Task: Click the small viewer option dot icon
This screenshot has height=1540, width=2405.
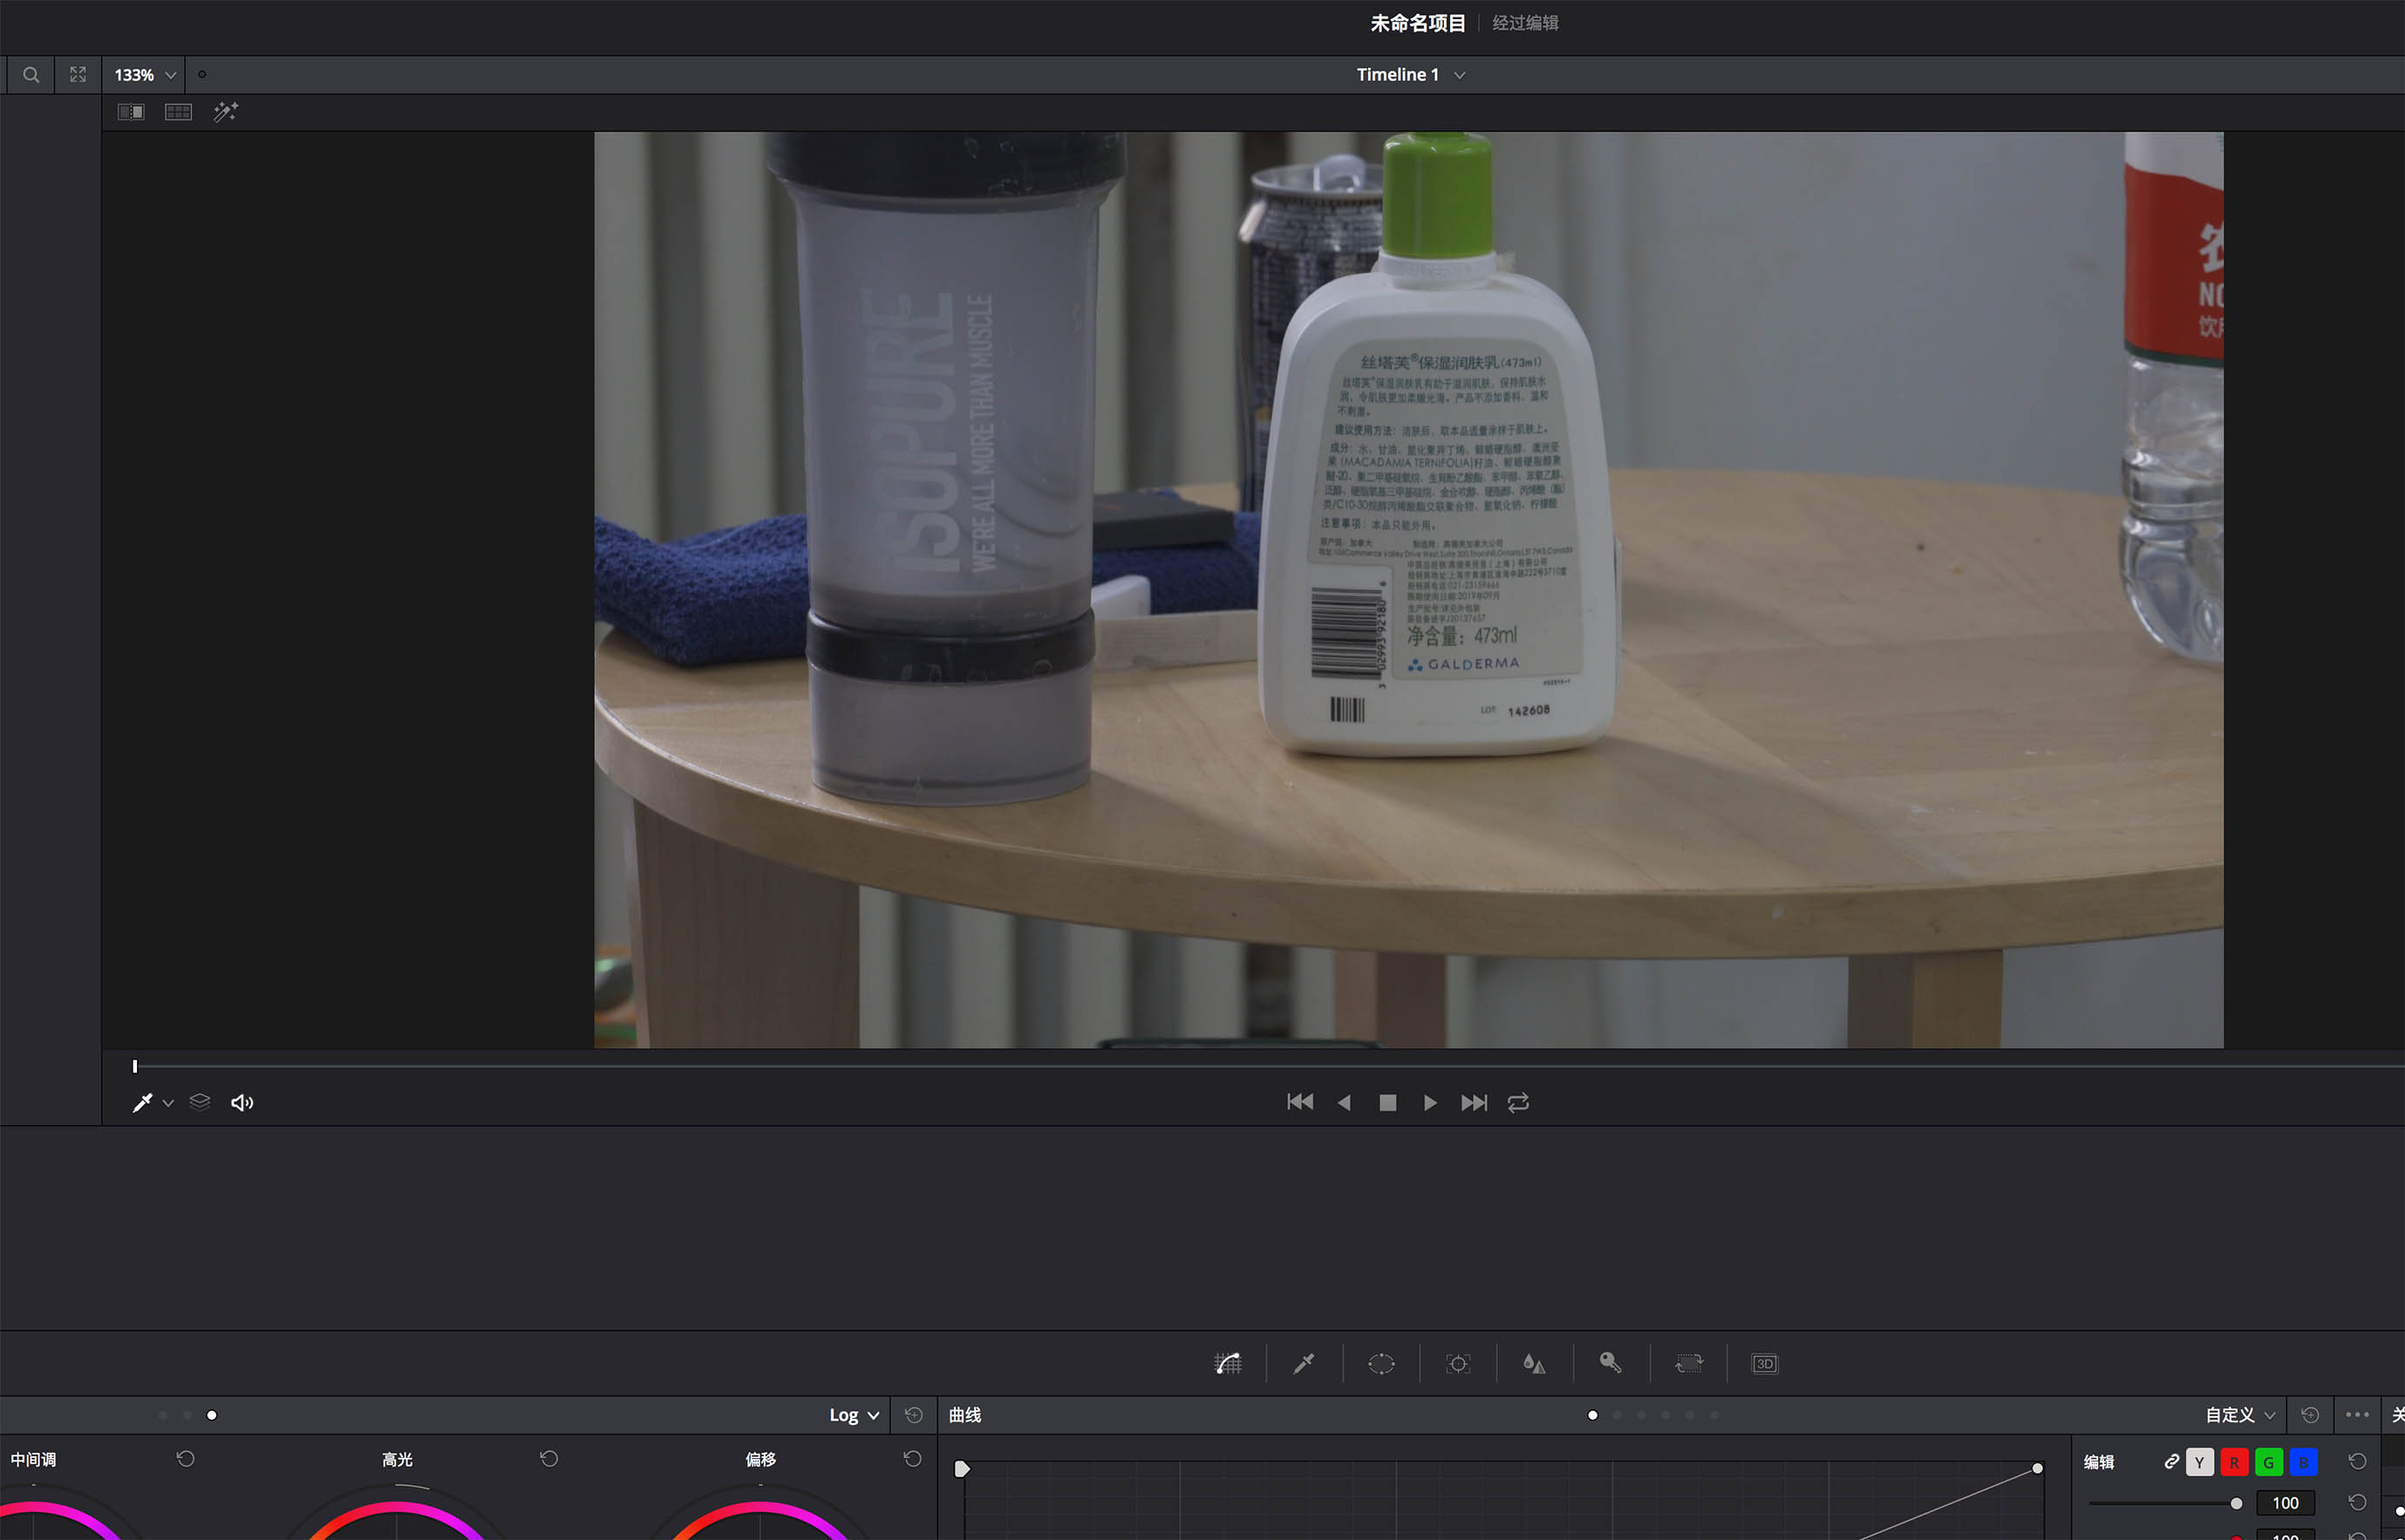Action: [x=202, y=74]
